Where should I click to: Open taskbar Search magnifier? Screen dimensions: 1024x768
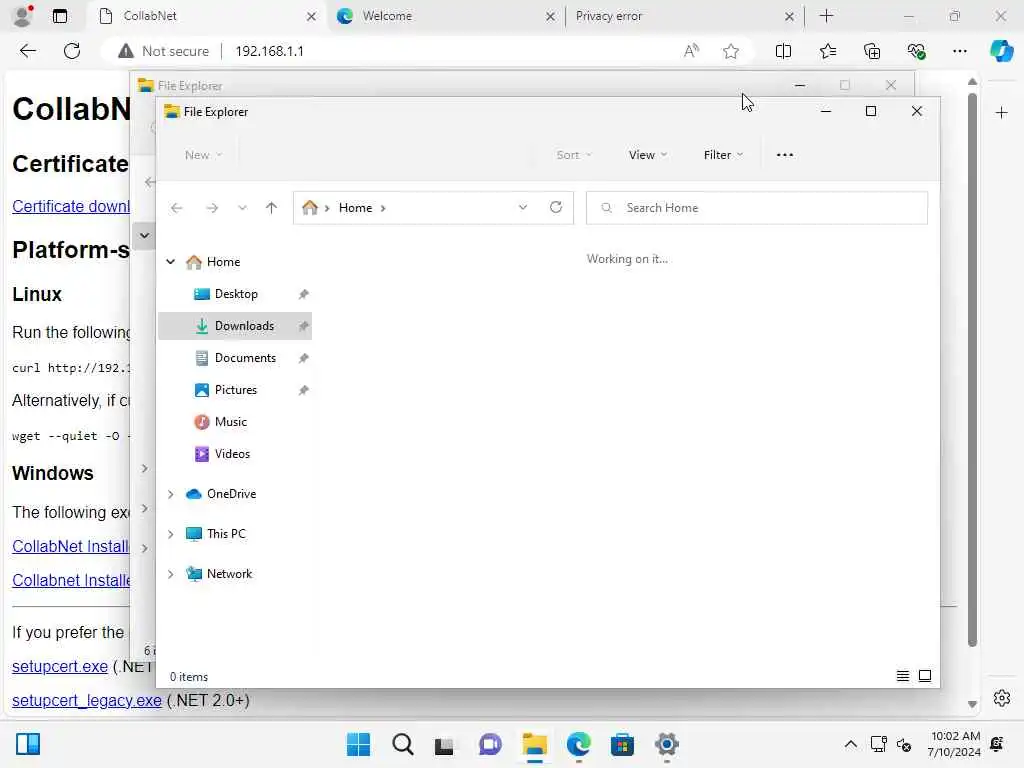(402, 744)
